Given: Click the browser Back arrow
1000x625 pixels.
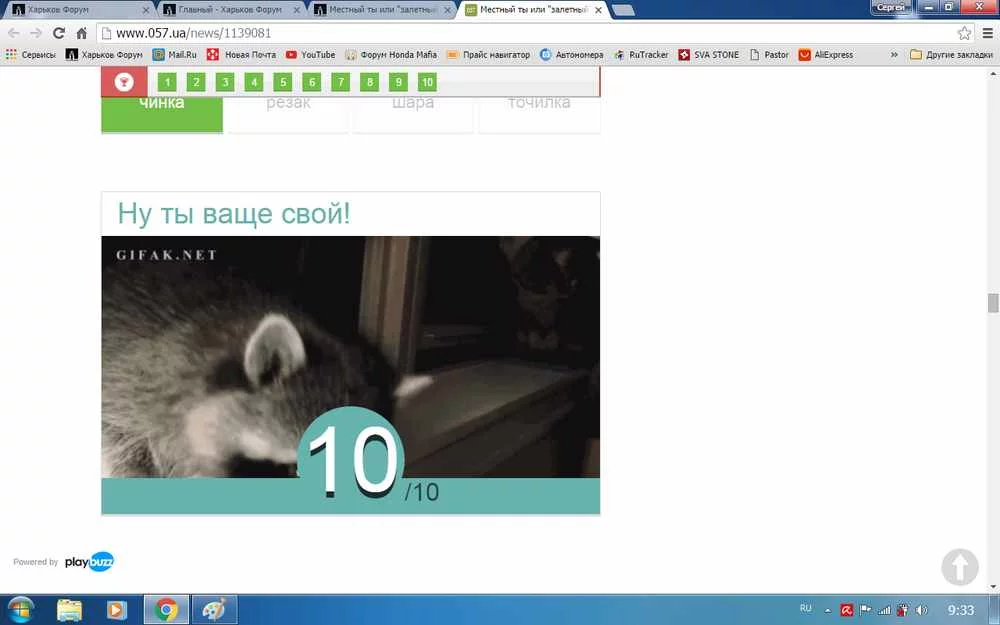Looking at the screenshot, I should pos(13,33).
